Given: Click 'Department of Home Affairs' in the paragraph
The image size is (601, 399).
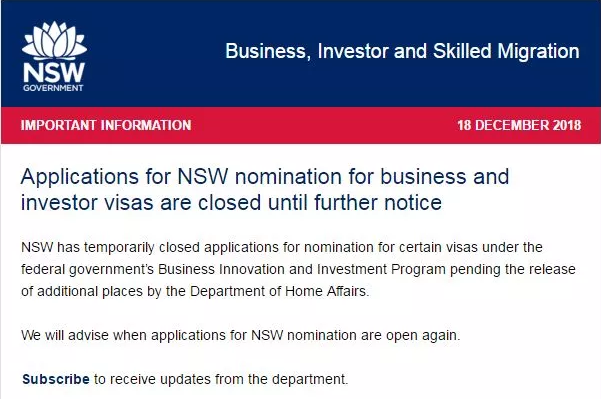Looking at the screenshot, I should tap(279, 291).
